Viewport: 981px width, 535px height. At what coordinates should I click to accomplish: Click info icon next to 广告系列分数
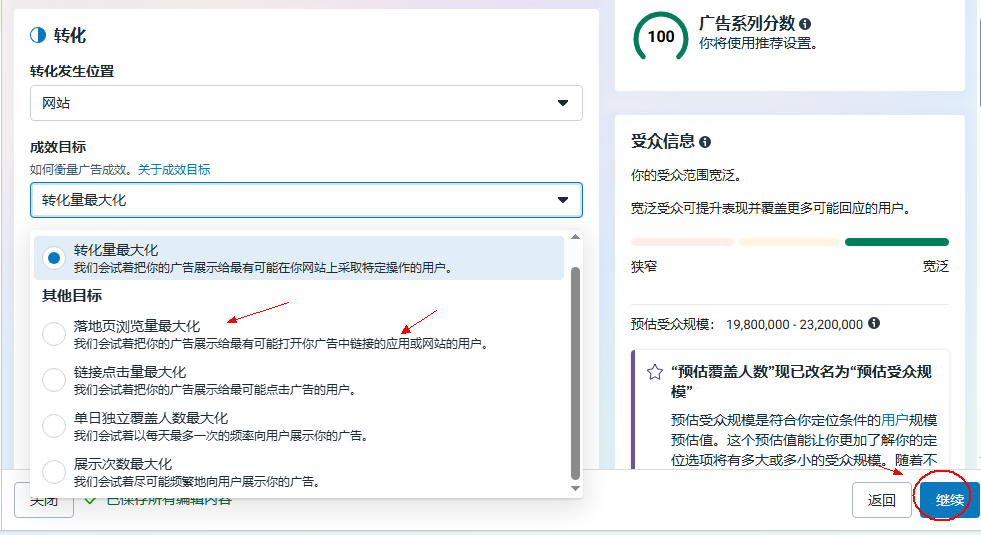(x=805, y=24)
